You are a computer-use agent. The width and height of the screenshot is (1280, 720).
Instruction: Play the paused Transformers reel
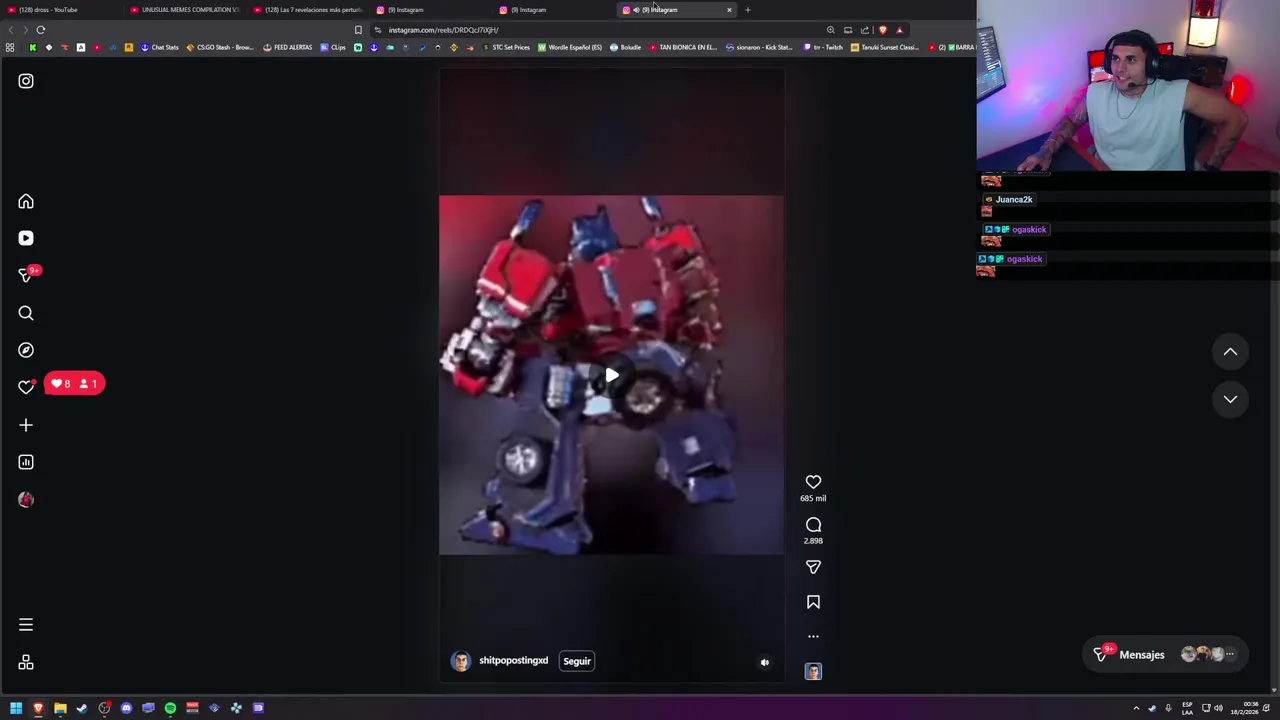tap(611, 375)
